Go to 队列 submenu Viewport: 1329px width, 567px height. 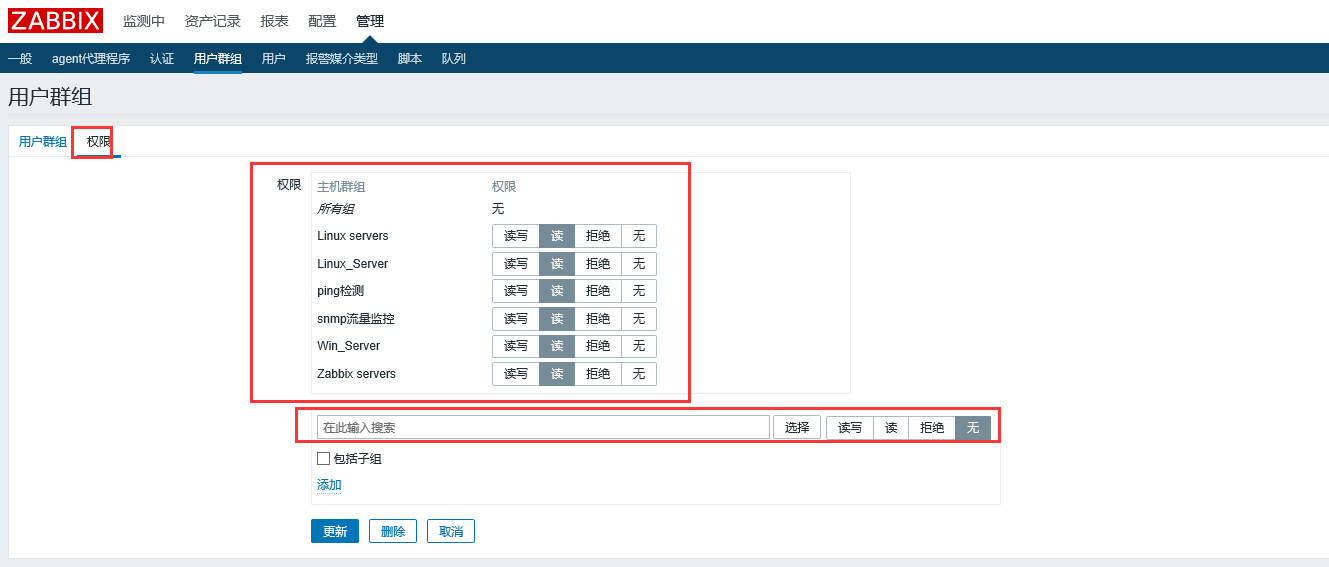point(454,59)
